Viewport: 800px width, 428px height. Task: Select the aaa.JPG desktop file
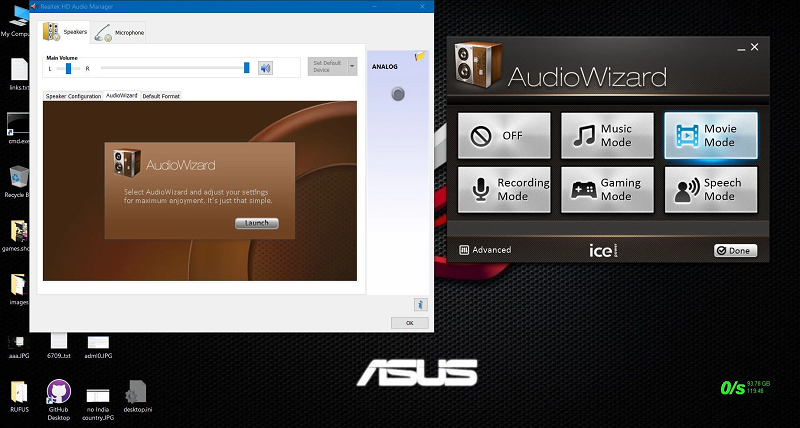19,346
